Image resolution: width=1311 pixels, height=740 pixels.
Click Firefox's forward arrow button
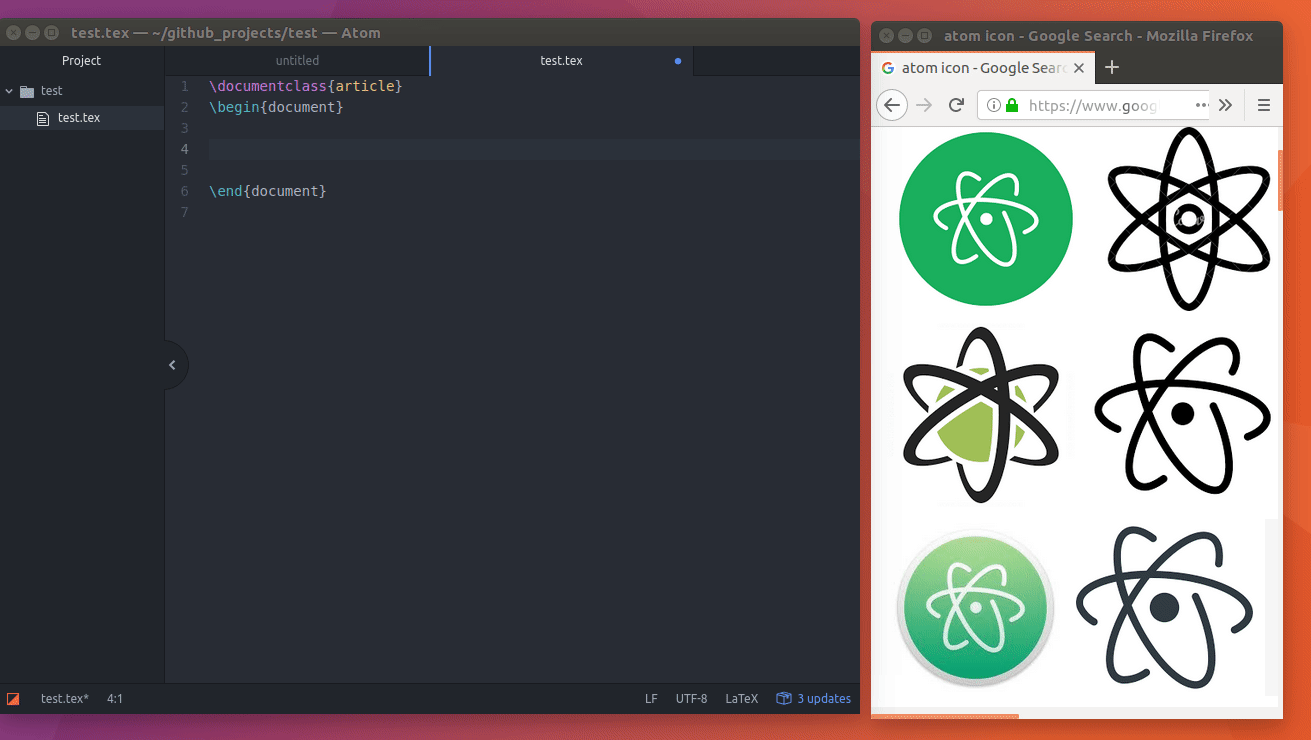924,105
